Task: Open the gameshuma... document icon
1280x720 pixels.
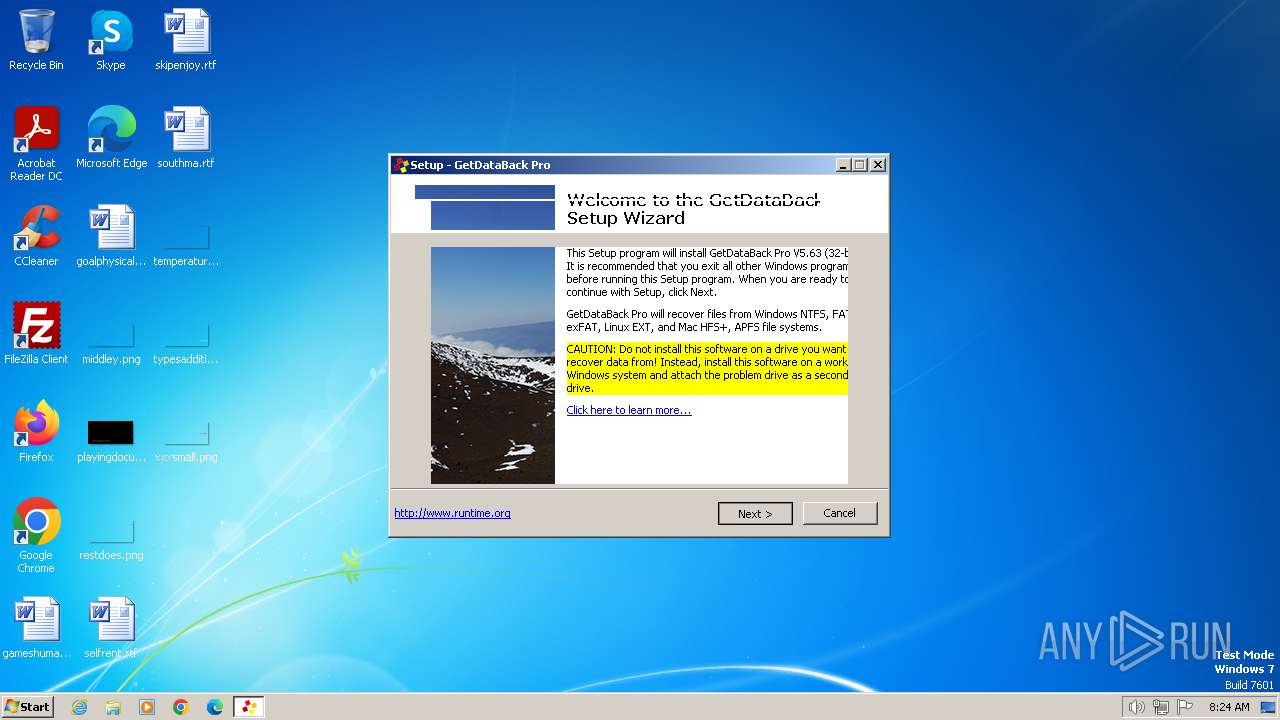Action: pos(36,628)
